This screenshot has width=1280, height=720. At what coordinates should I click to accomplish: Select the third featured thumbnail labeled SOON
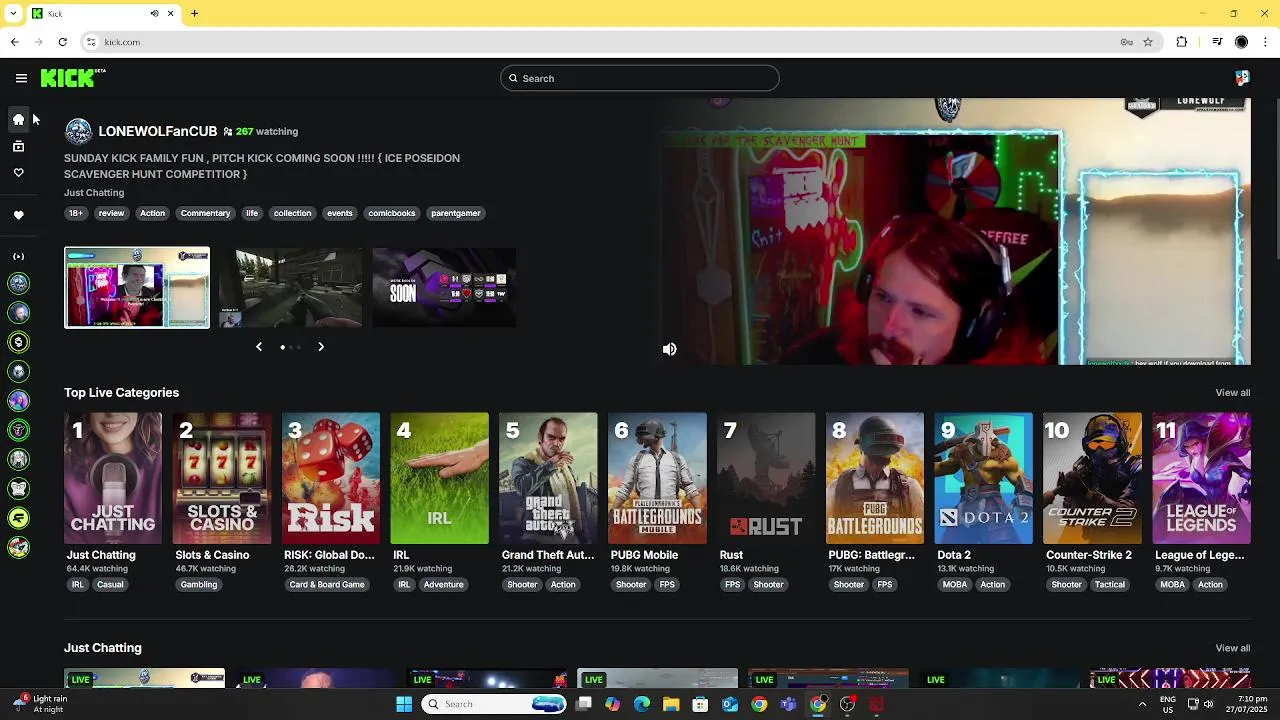coord(445,287)
